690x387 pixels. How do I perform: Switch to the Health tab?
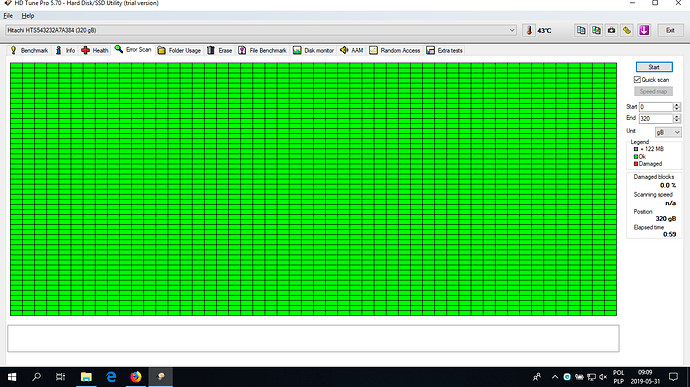pyautogui.click(x=95, y=50)
